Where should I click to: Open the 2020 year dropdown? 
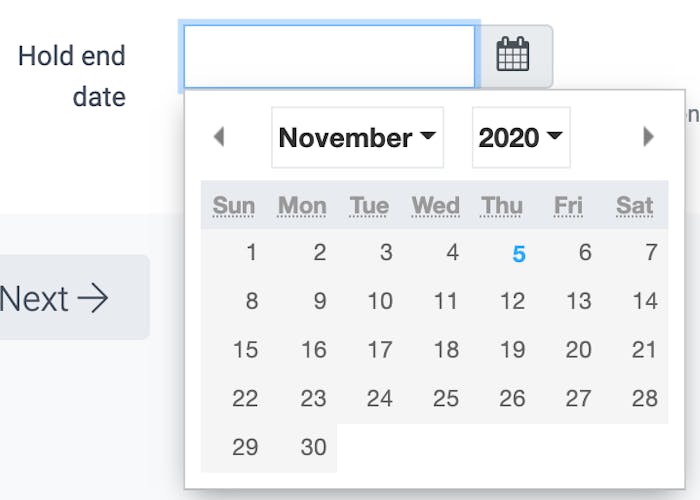click(520, 137)
